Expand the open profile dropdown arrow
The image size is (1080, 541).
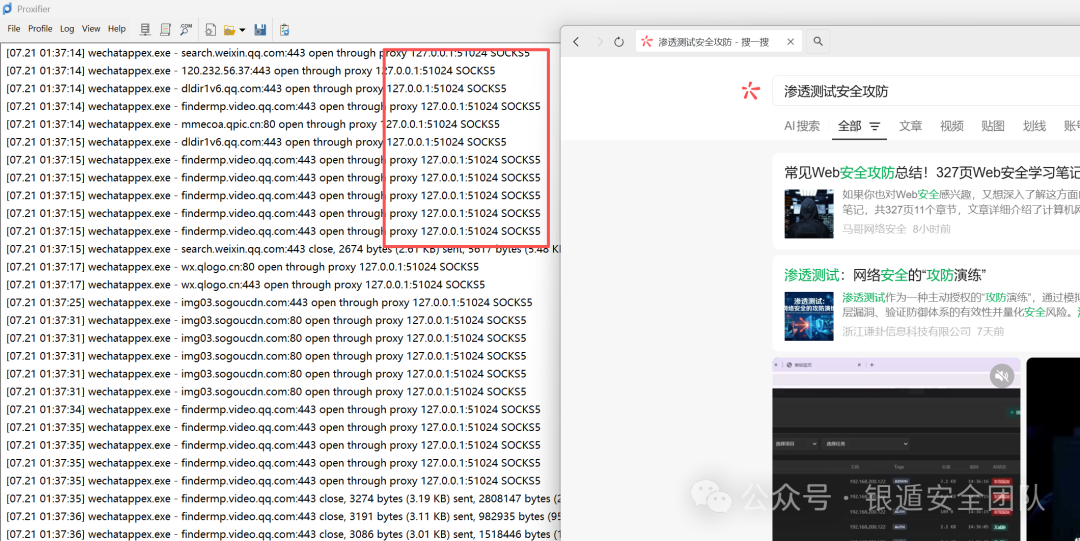pos(242,30)
